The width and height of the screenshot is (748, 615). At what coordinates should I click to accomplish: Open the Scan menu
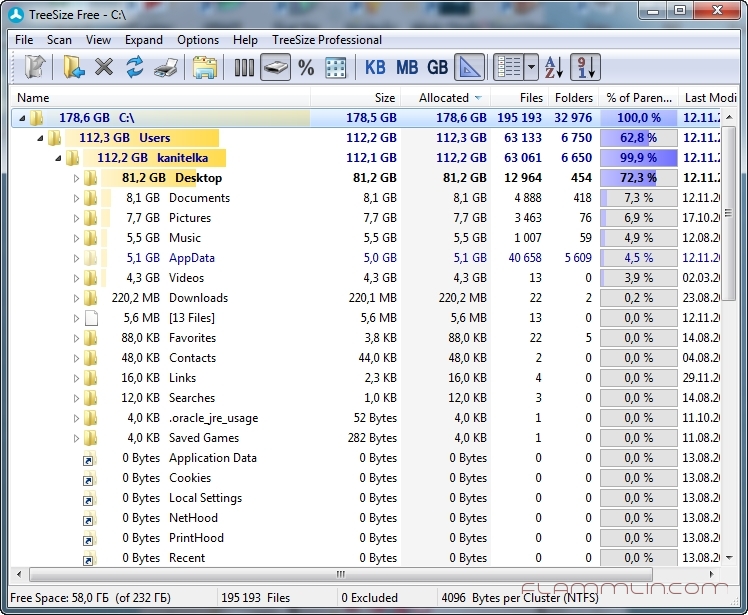(x=59, y=40)
